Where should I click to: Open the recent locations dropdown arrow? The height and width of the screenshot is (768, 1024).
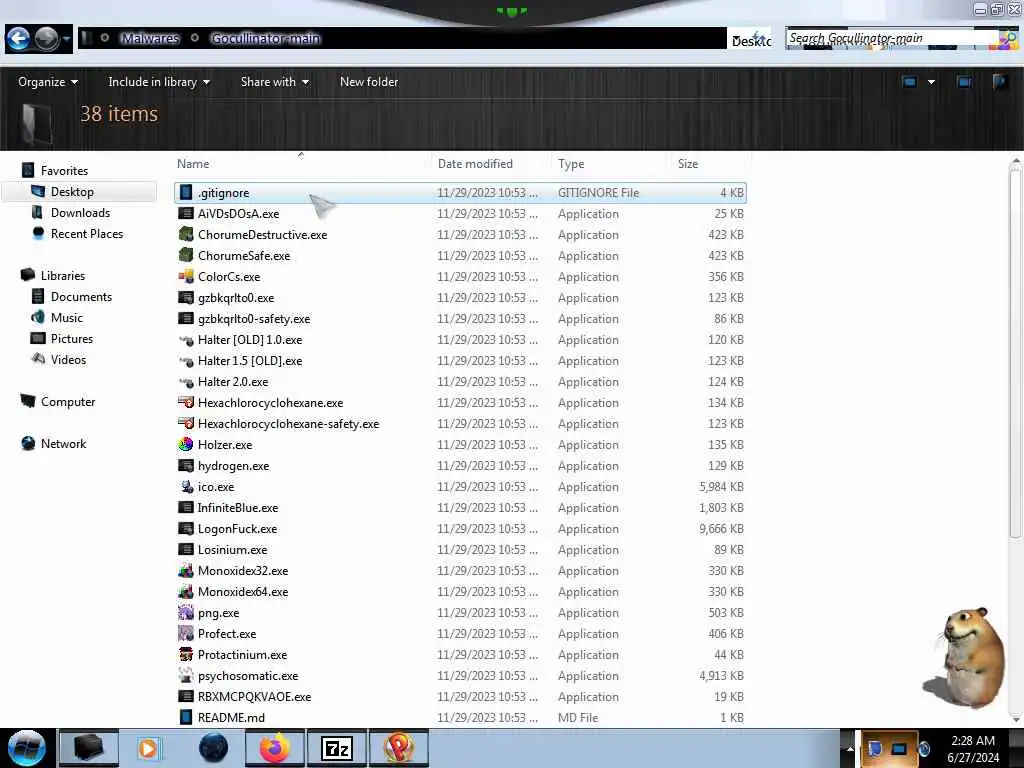coord(67,39)
